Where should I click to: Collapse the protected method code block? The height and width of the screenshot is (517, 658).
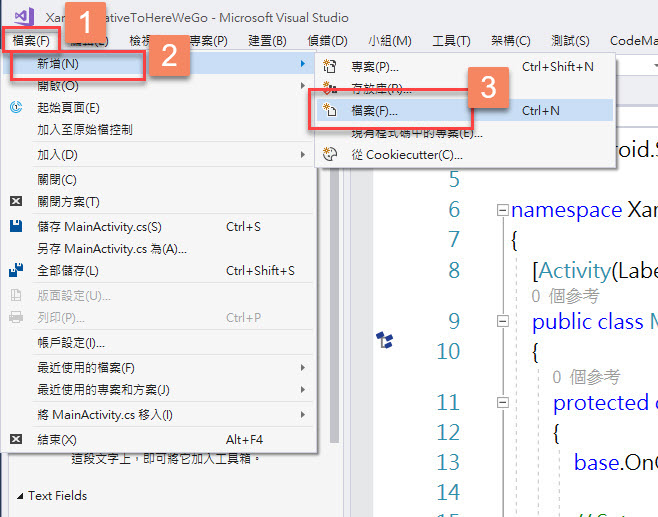click(x=502, y=402)
